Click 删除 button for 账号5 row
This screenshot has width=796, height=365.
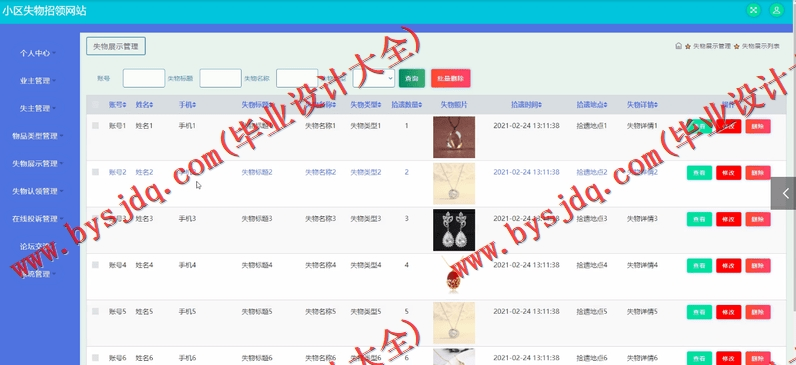pos(758,312)
